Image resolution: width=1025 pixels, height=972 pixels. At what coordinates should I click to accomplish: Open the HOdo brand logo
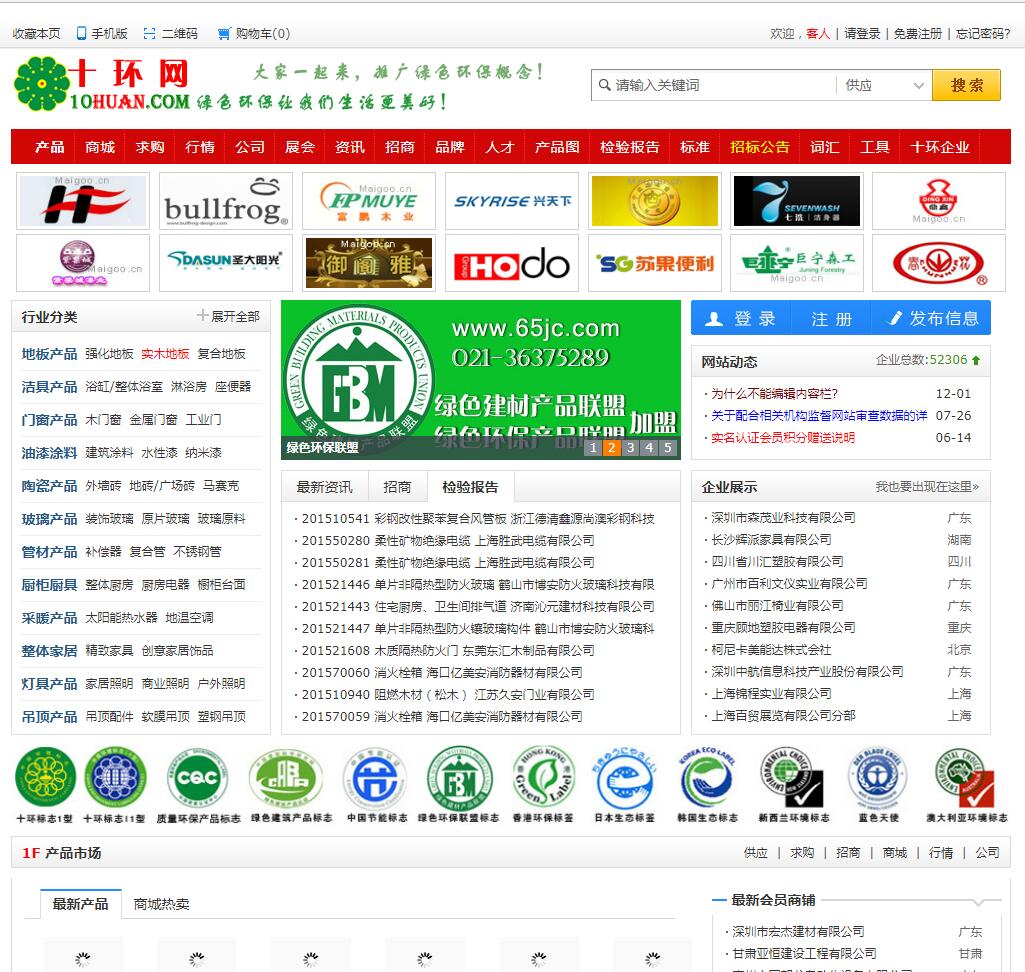[x=512, y=263]
